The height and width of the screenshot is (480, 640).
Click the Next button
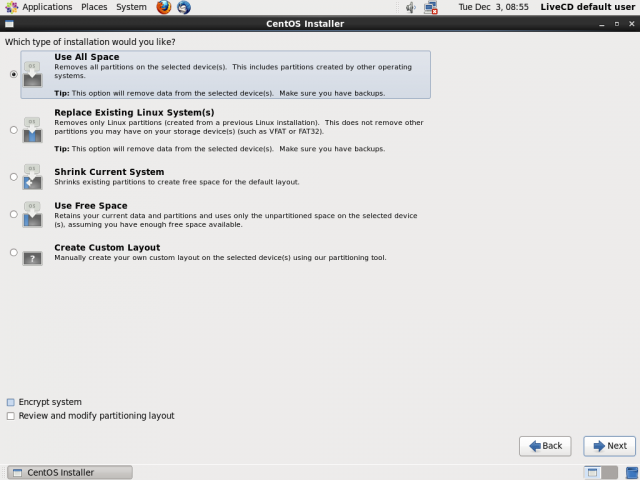point(609,446)
